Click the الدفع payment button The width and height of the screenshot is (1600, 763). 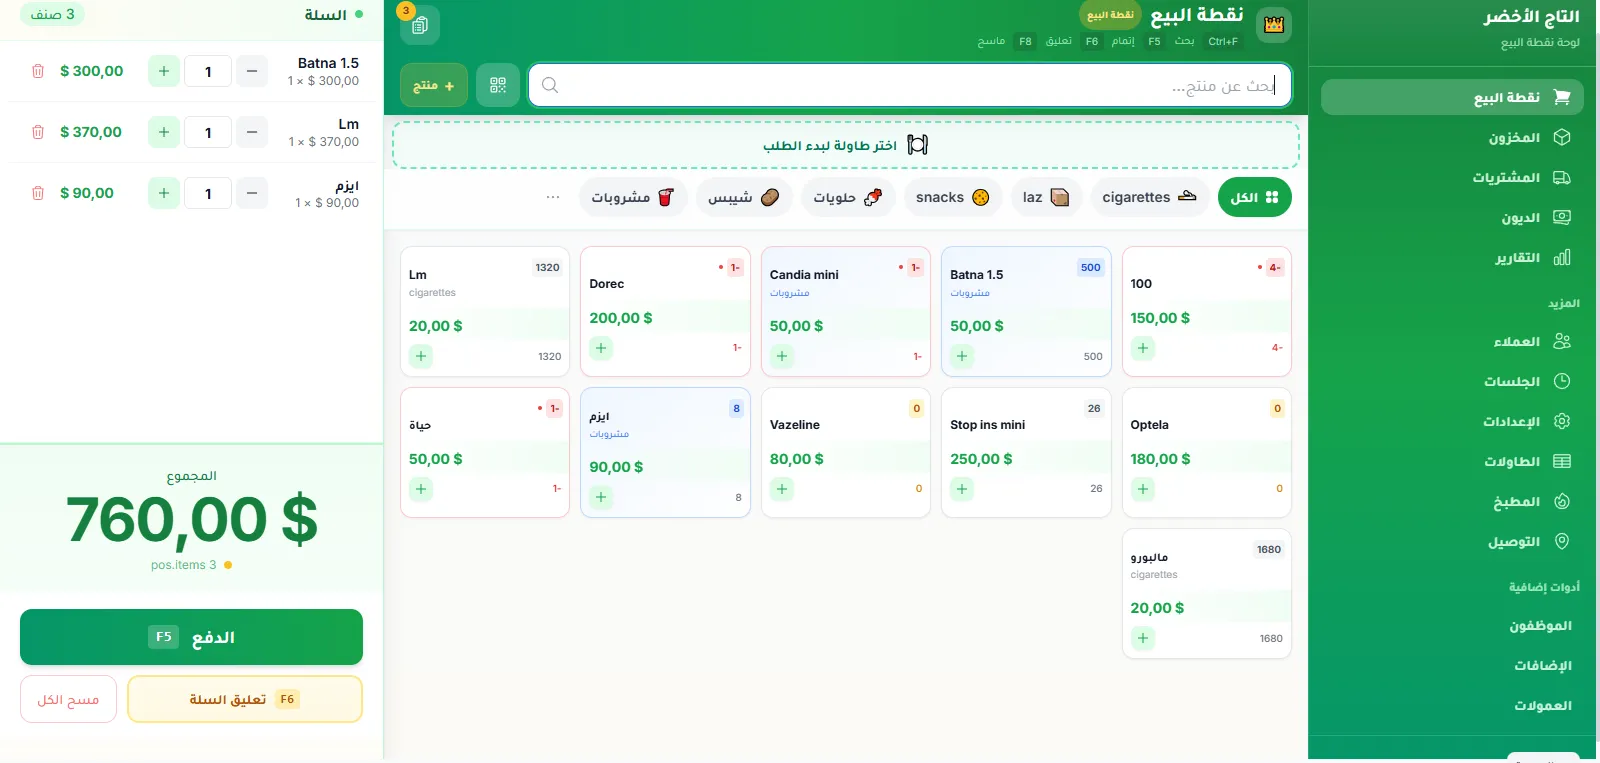(191, 637)
